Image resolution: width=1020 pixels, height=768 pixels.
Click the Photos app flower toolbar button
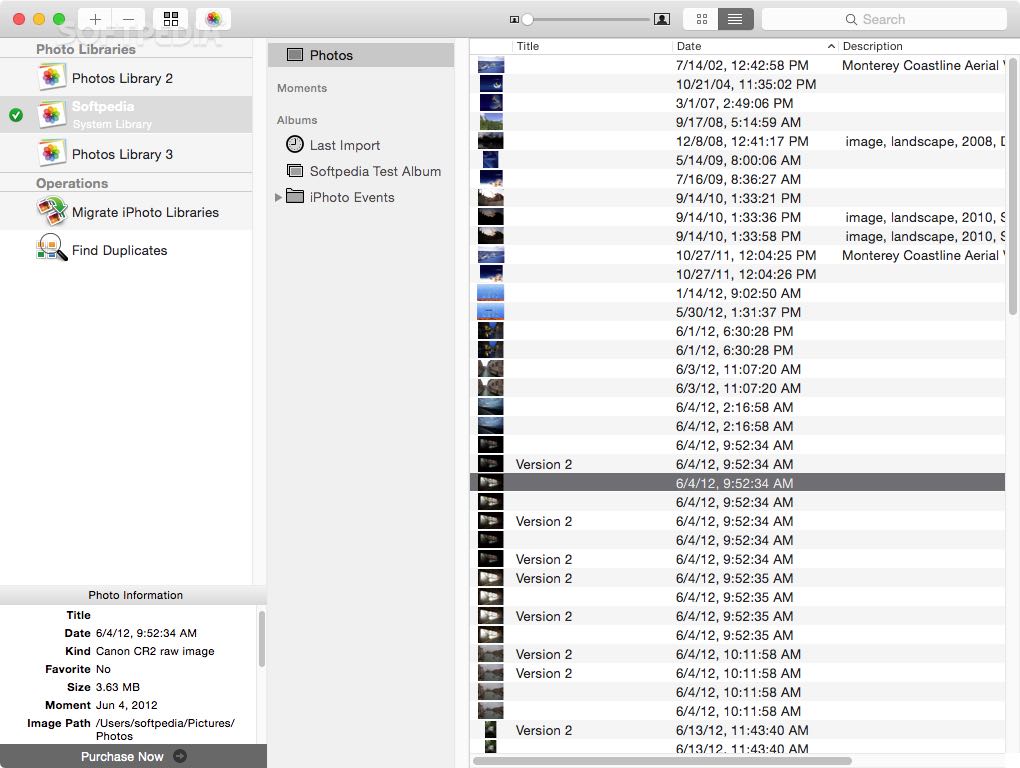coord(213,19)
